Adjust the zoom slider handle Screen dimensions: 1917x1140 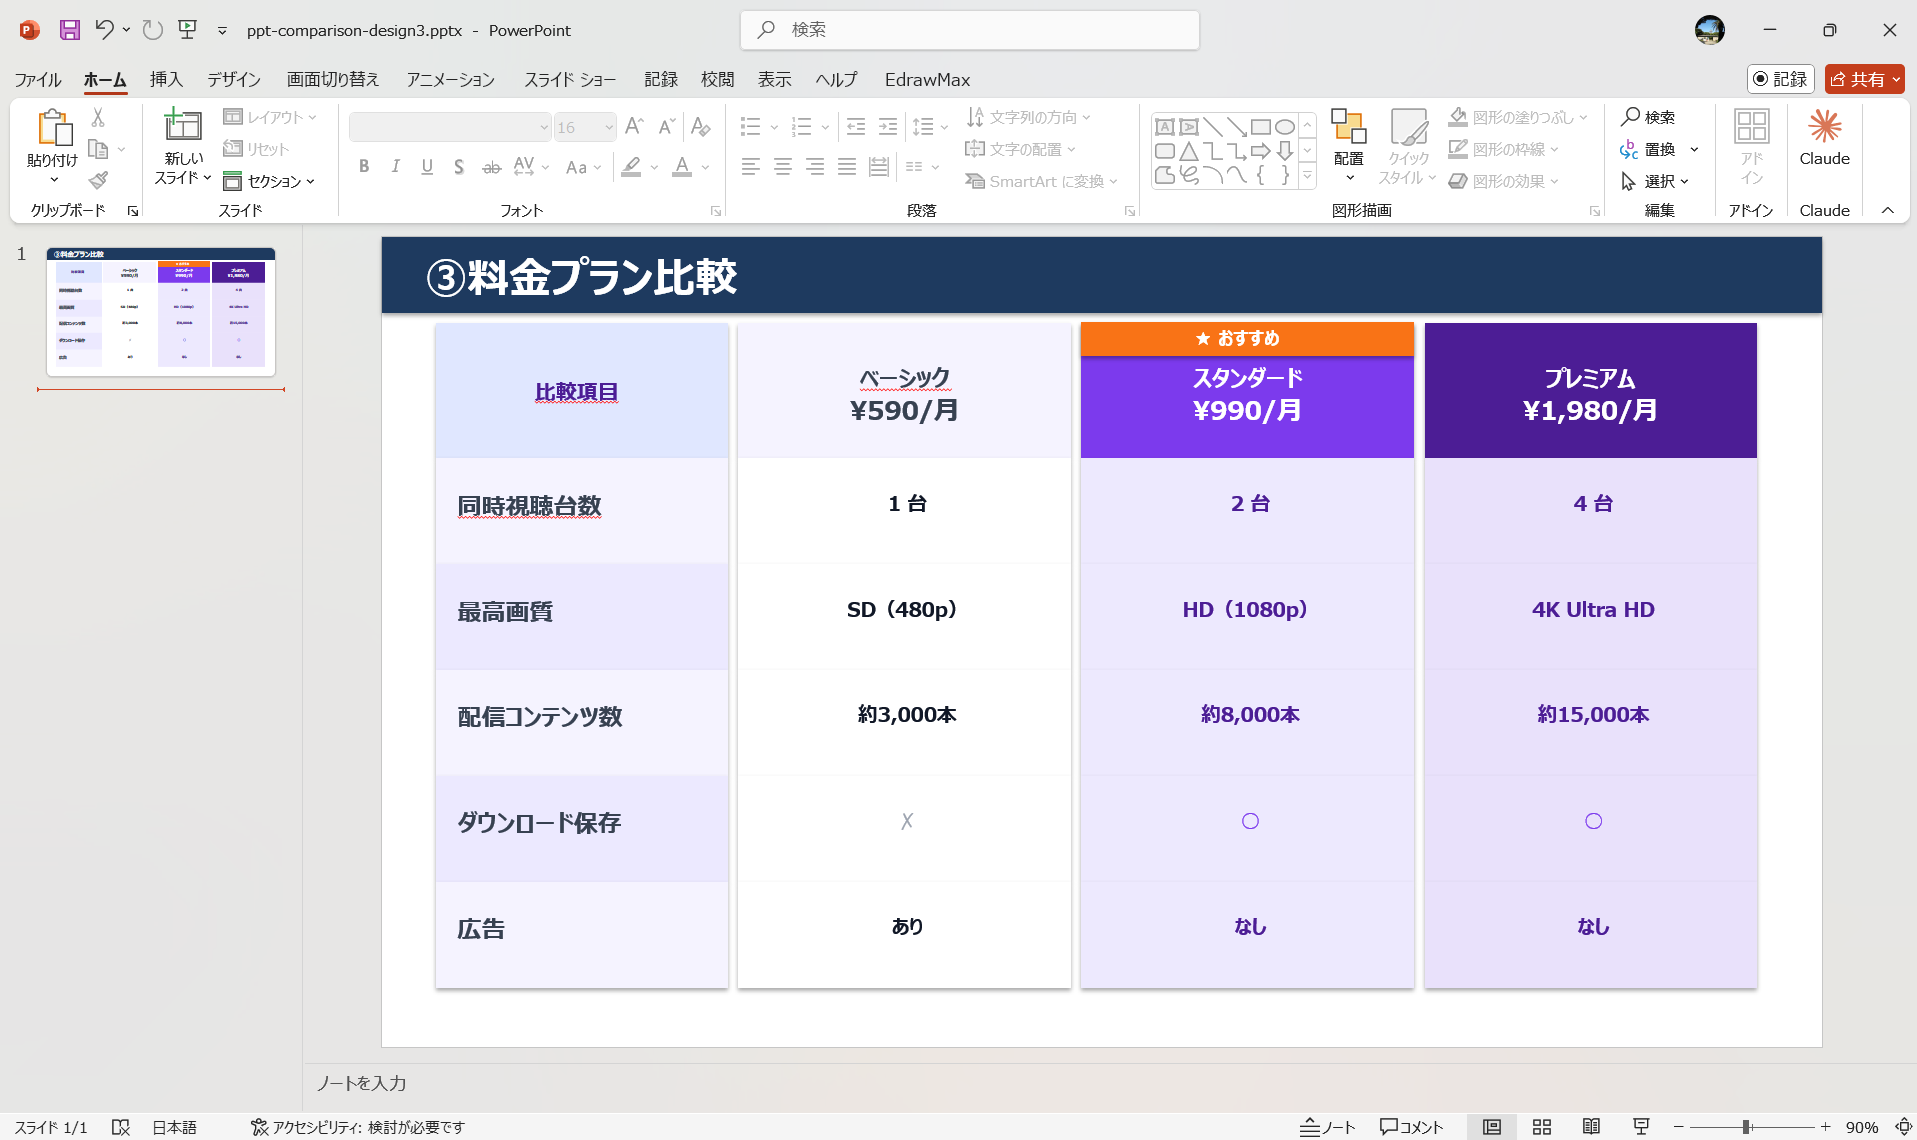coord(1746,1127)
